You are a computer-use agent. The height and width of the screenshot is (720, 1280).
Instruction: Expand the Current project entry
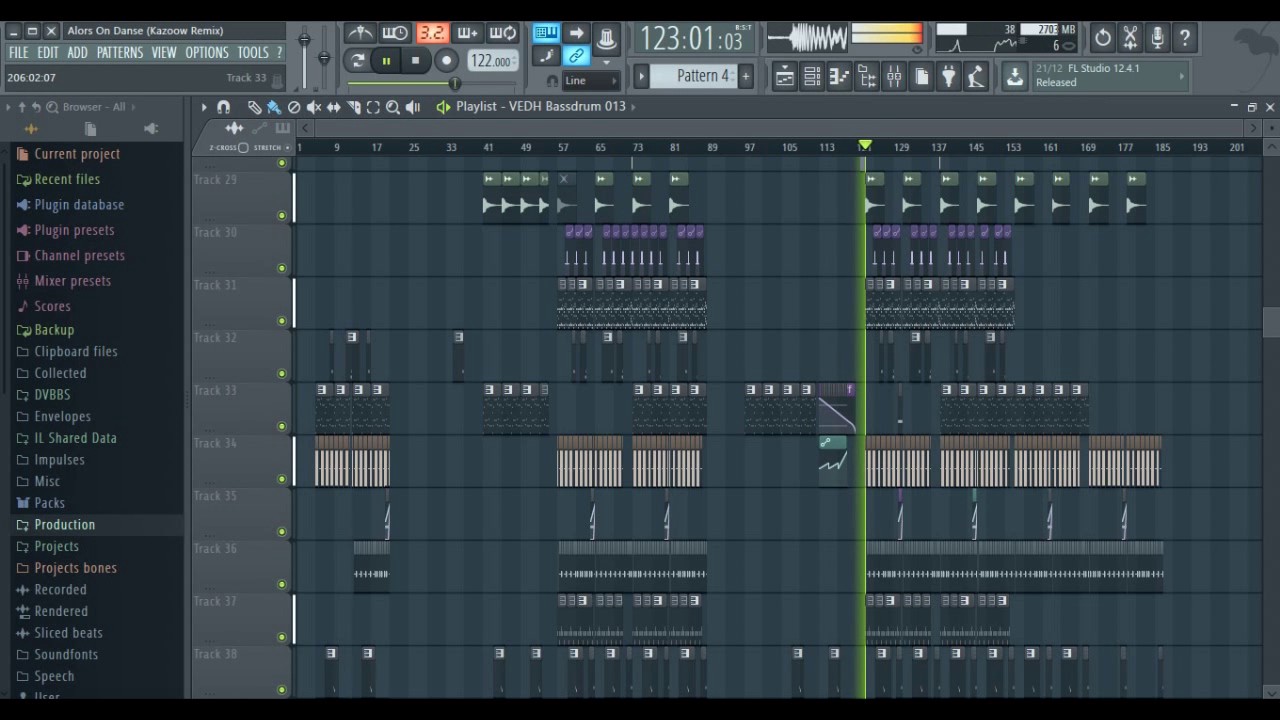pyautogui.click(x=77, y=154)
